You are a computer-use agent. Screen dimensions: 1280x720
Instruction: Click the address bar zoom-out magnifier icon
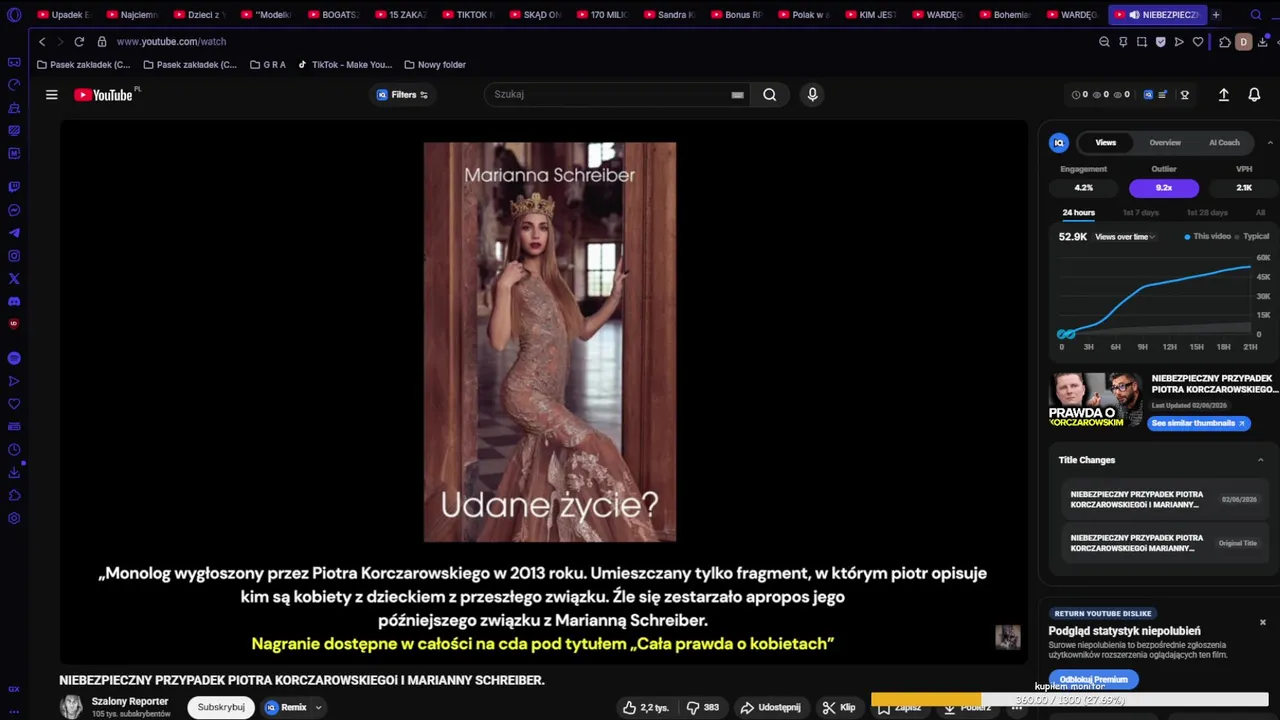click(x=1104, y=42)
